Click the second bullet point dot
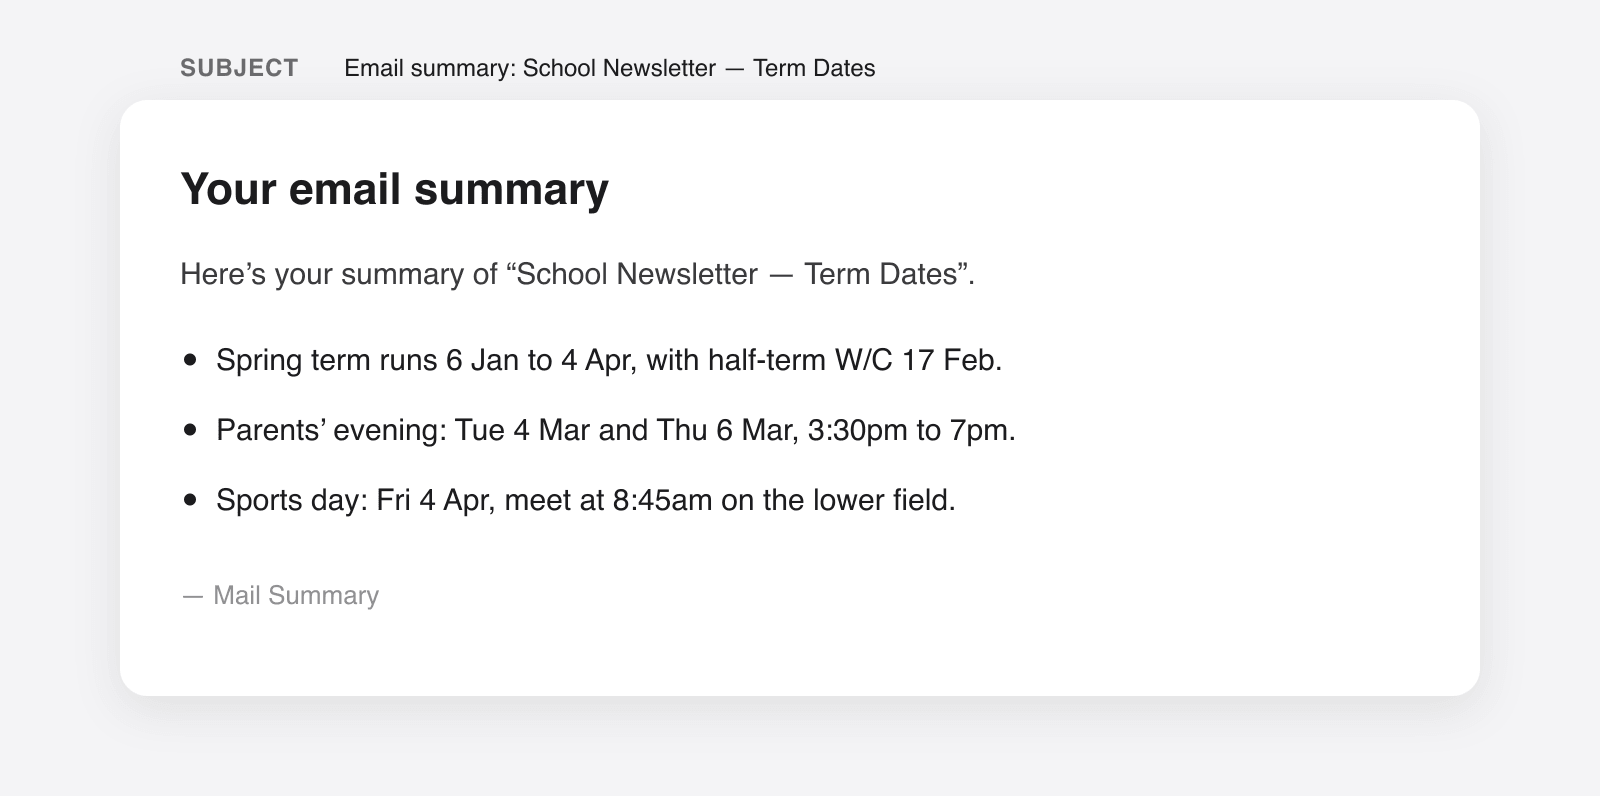This screenshot has height=796, width=1600. (x=191, y=430)
